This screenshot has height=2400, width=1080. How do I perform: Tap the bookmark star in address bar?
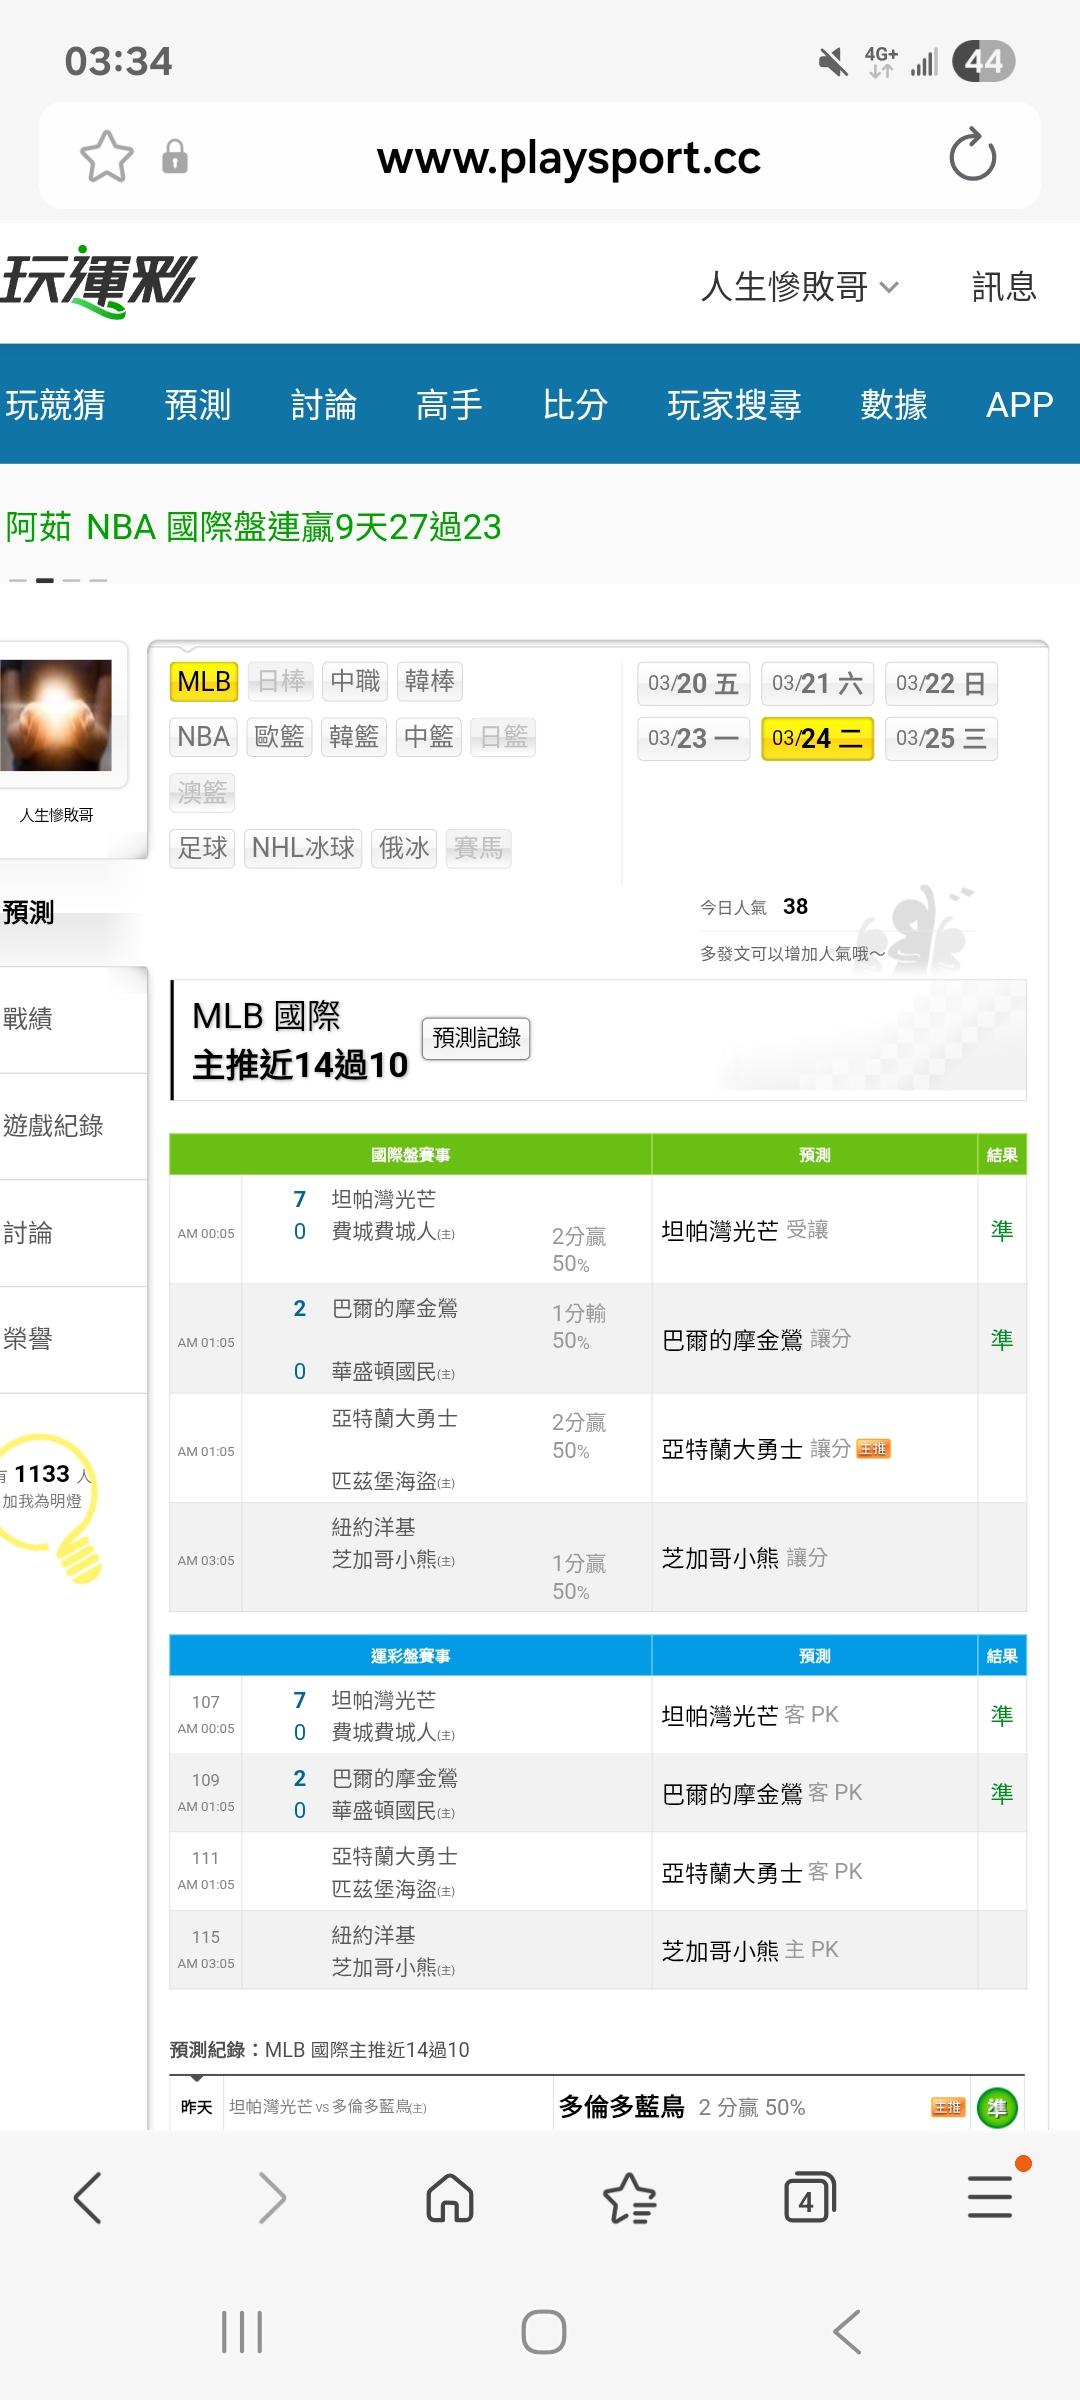tap(106, 157)
